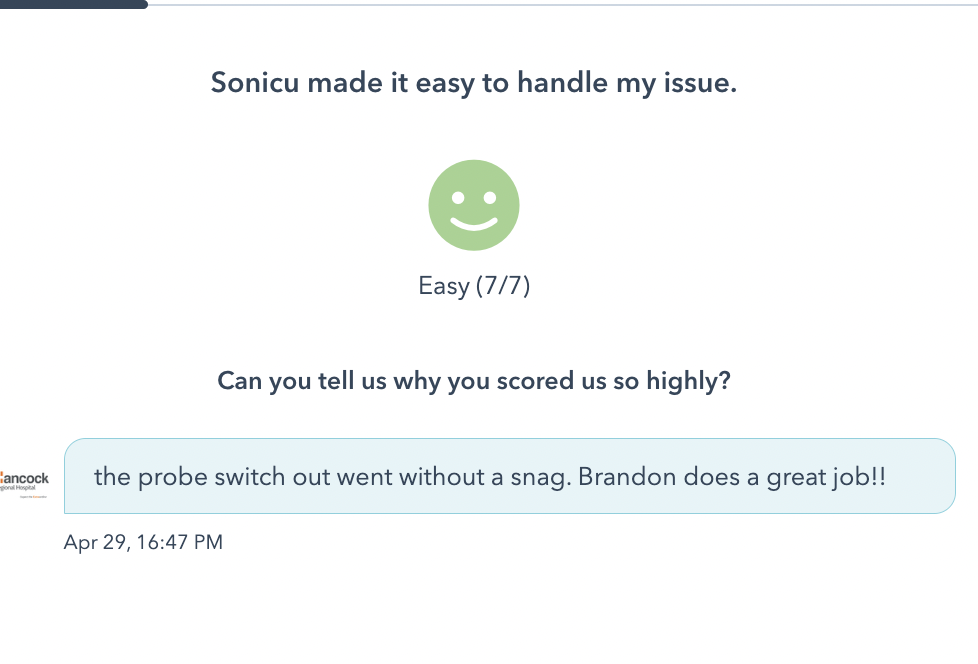Click the heading "Sonicu made it easy" statement
978x664 pixels.
point(473,82)
